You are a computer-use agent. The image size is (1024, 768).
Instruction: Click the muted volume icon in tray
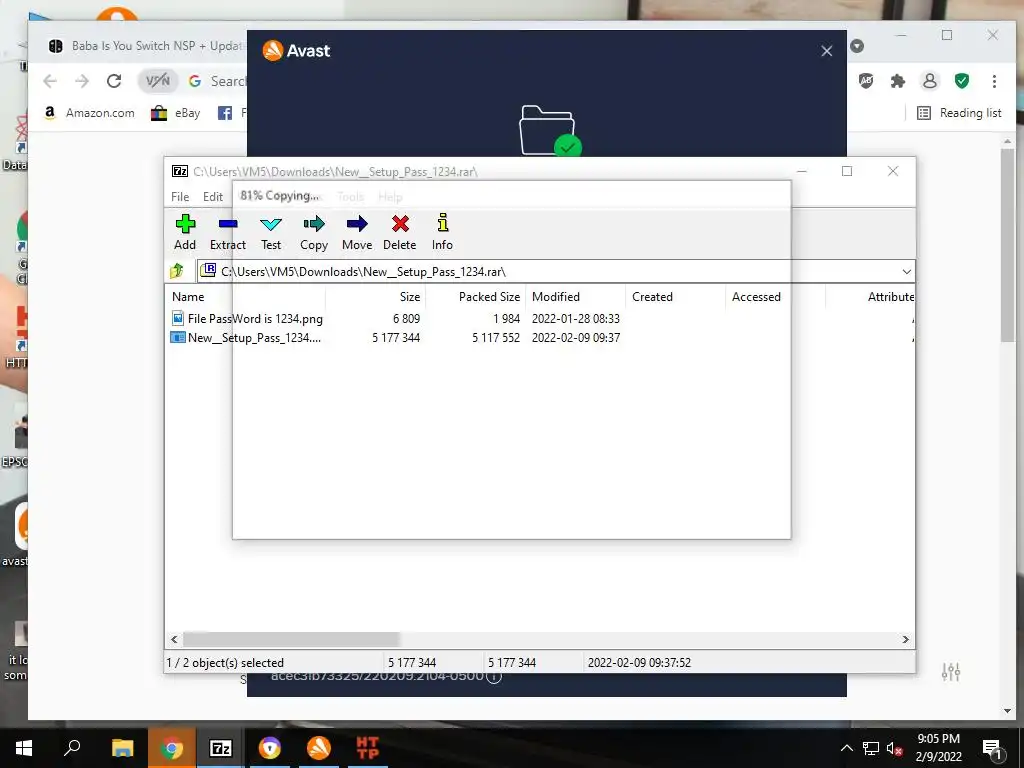click(894, 748)
